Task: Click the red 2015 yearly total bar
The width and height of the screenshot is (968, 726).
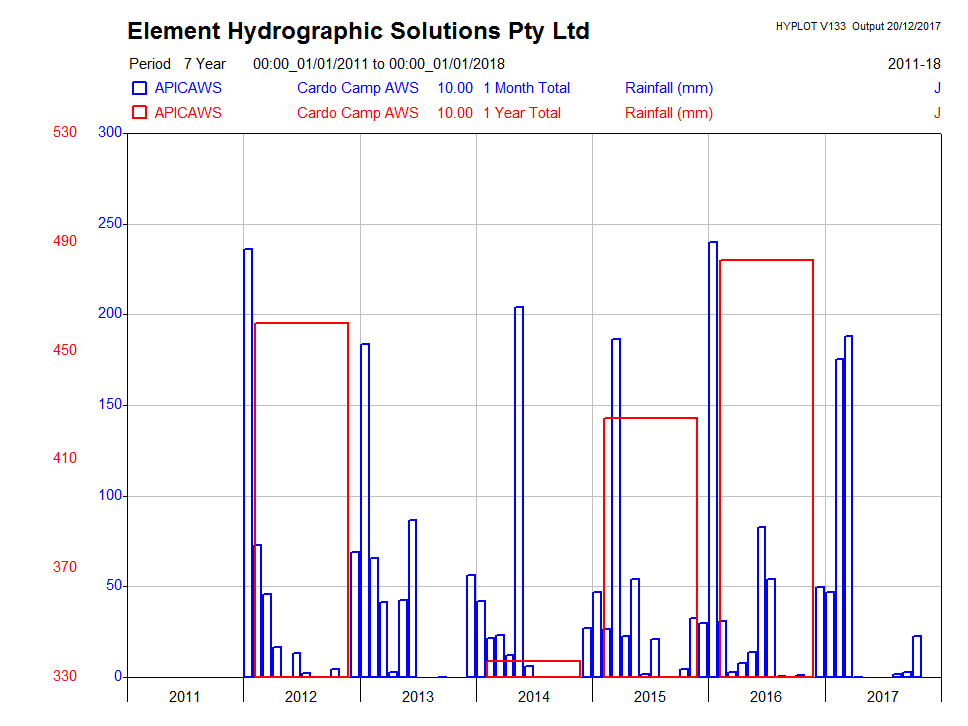Action: point(650,419)
